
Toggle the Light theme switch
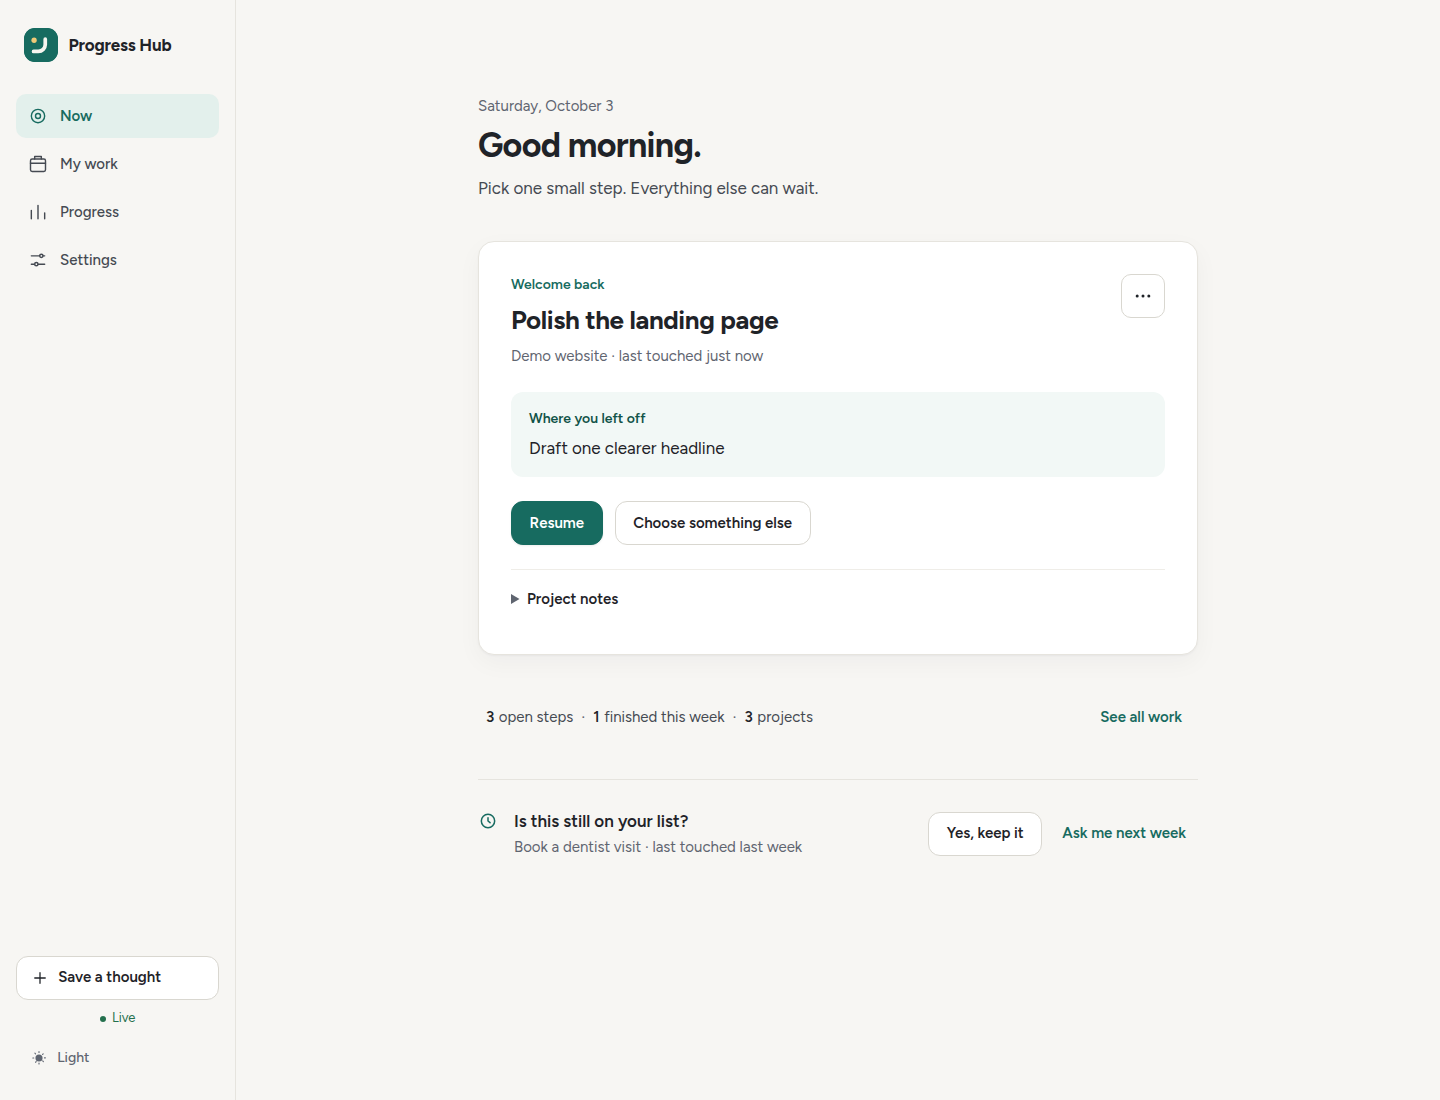[61, 1058]
